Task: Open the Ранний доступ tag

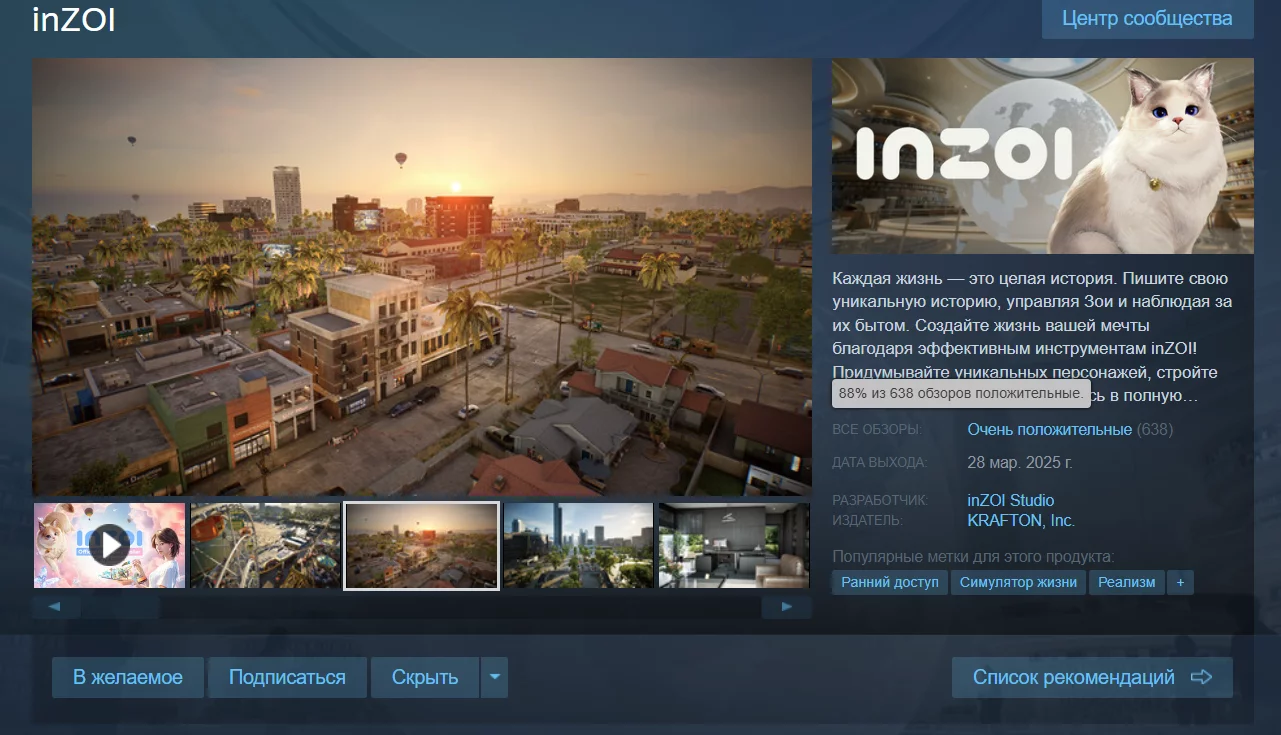Action: click(x=890, y=582)
